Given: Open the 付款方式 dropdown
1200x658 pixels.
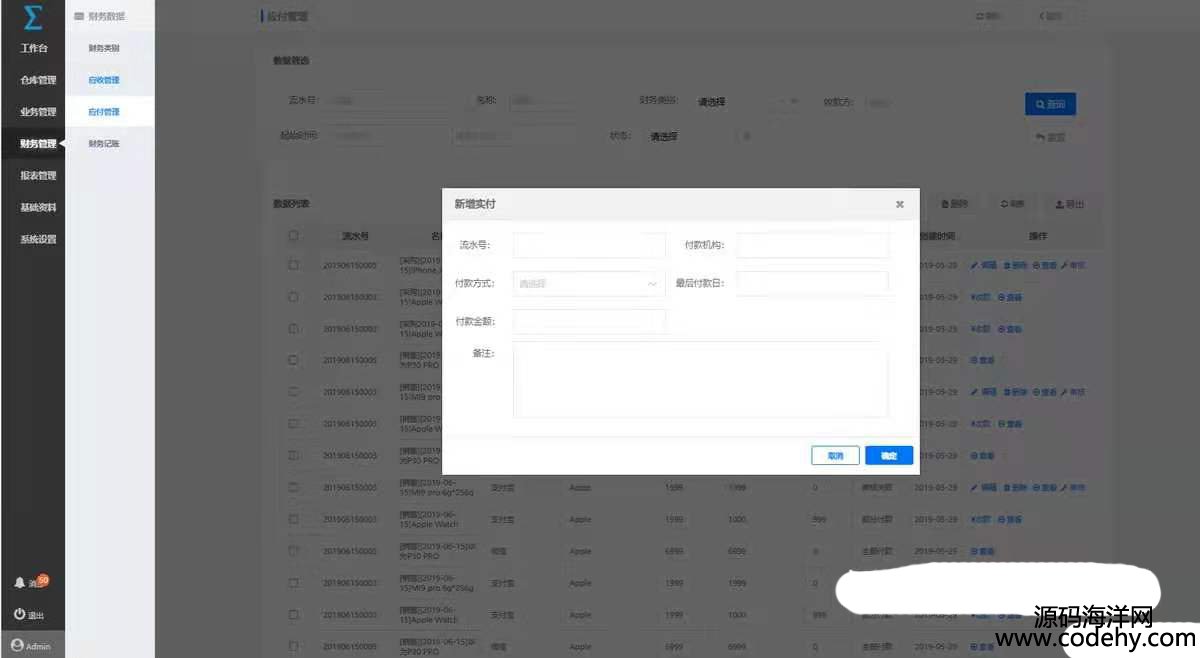Looking at the screenshot, I should (589, 284).
